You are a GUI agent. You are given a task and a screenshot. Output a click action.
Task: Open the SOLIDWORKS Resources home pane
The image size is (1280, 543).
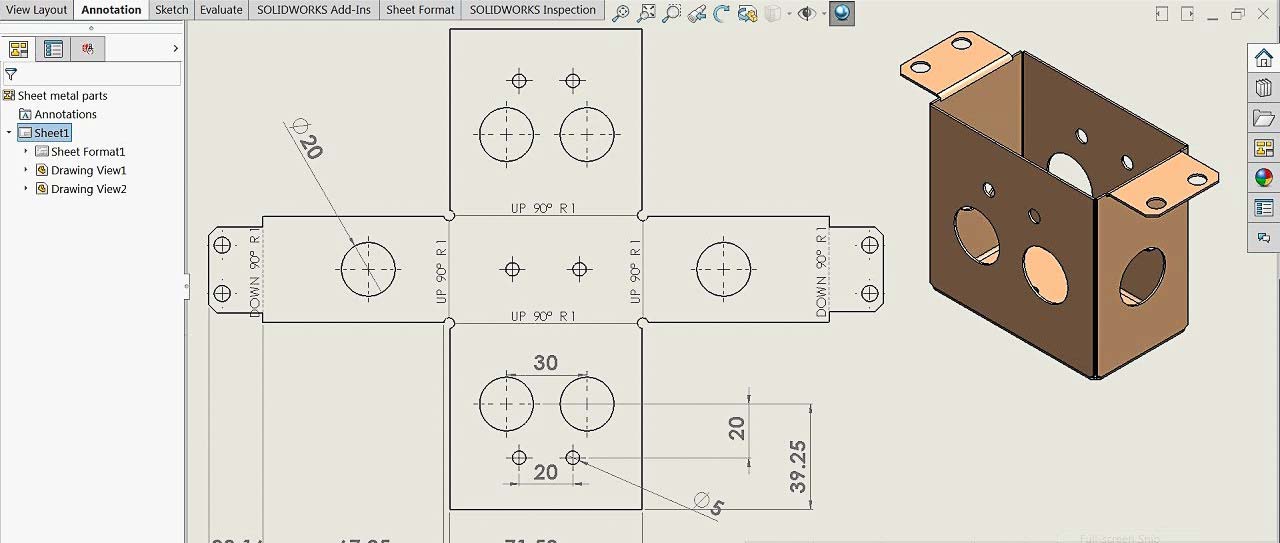pos(1264,59)
